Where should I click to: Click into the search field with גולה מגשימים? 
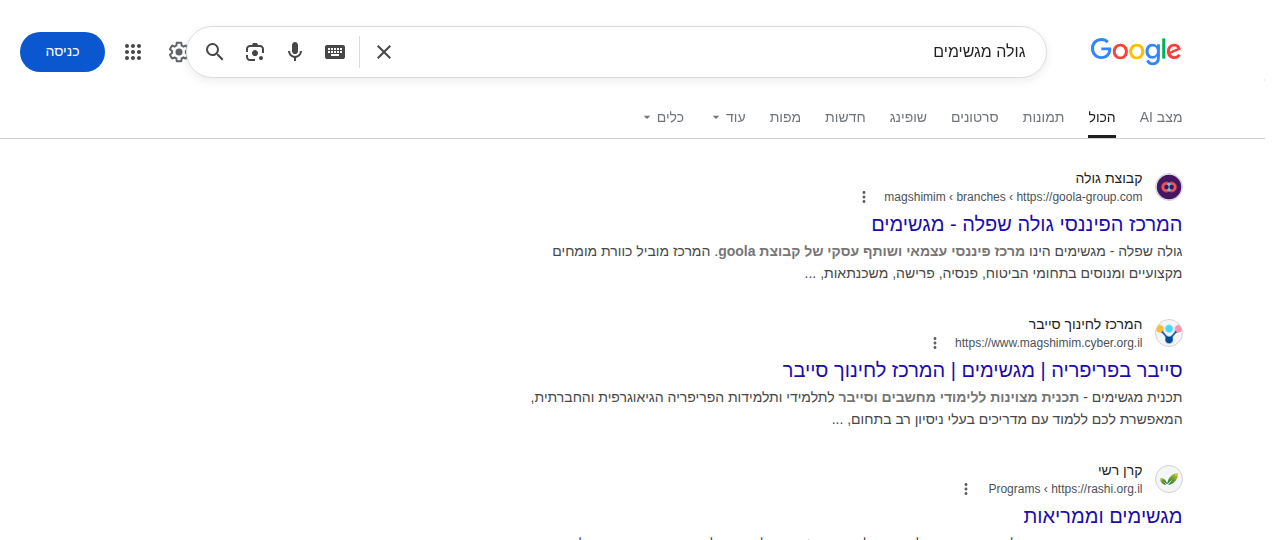pos(710,52)
